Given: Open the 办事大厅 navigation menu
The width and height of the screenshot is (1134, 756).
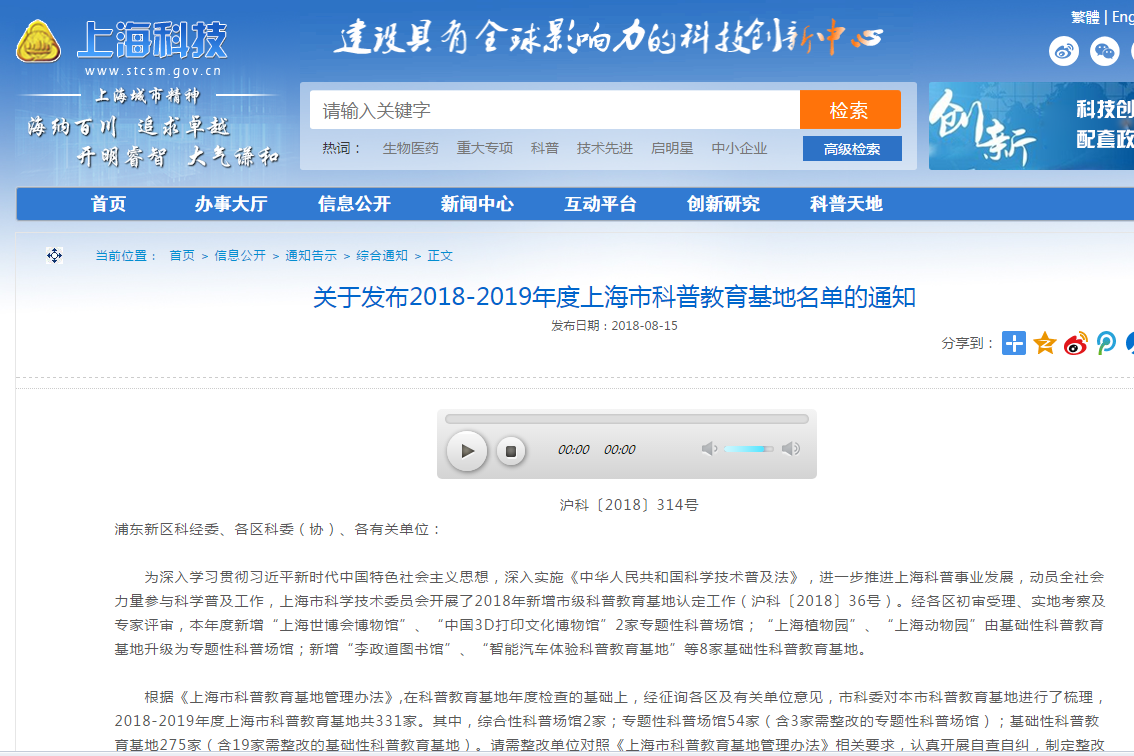Looking at the screenshot, I should point(231,204).
